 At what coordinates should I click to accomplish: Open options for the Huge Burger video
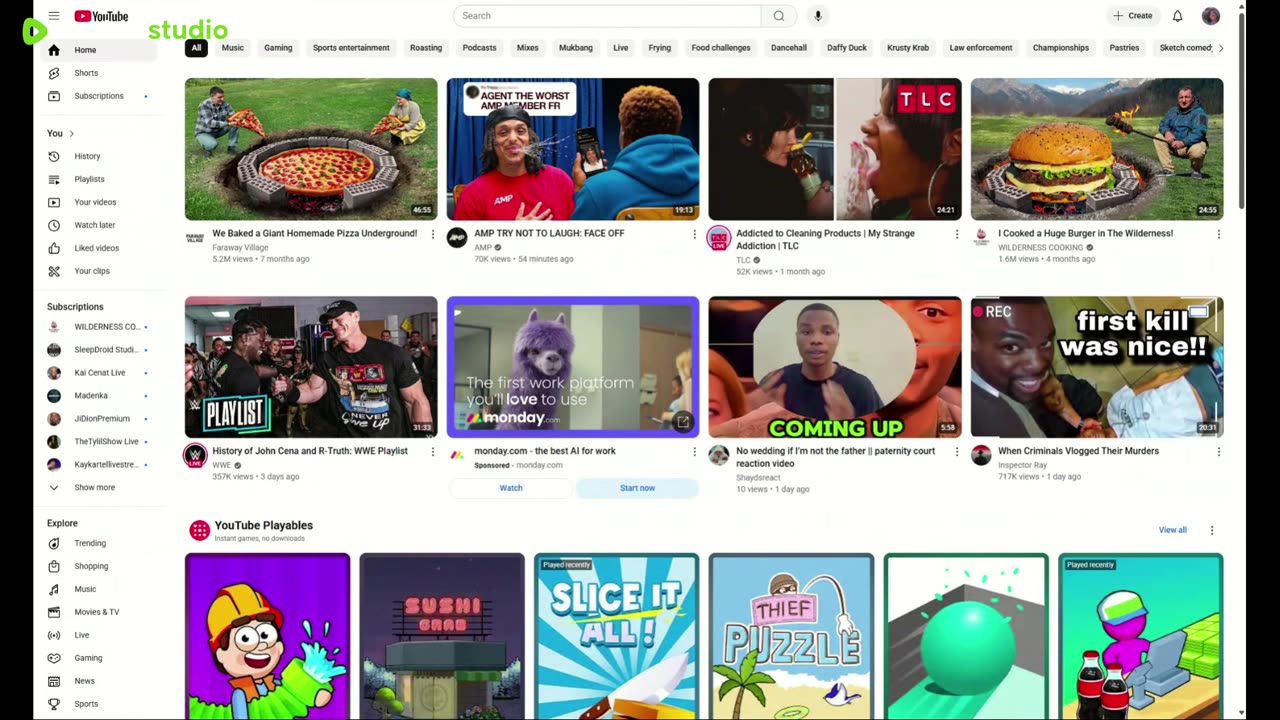(x=1218, y=234)
